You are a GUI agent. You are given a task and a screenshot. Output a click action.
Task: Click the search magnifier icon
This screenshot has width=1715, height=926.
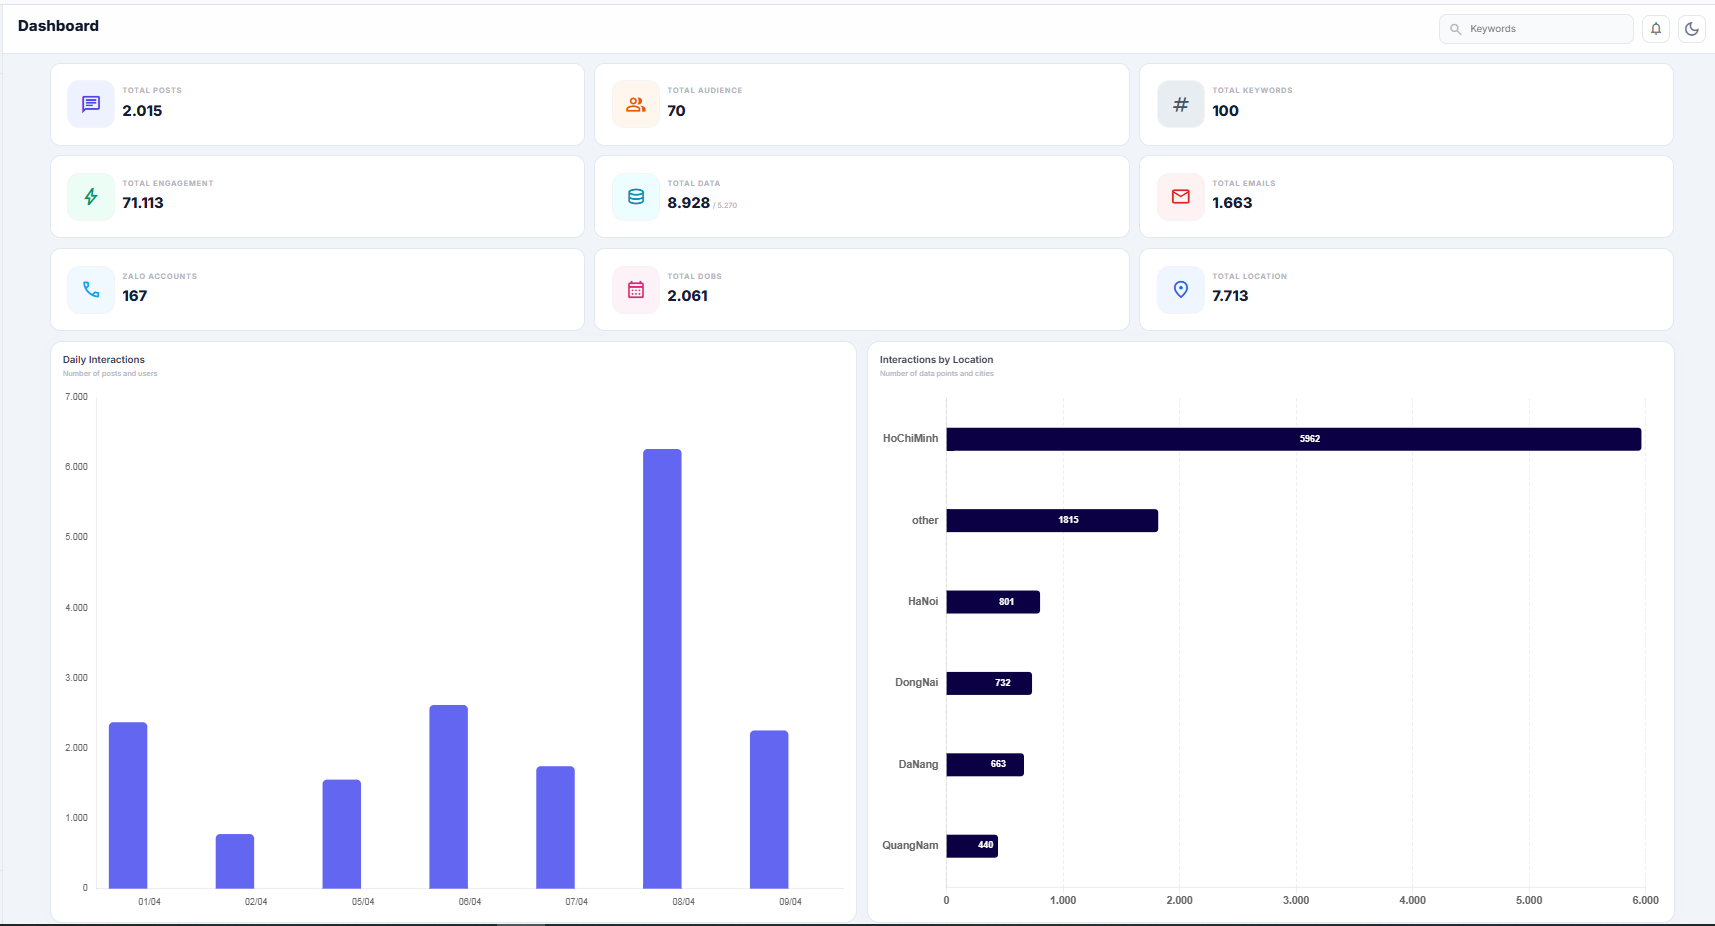click(x=1456, y=29)
